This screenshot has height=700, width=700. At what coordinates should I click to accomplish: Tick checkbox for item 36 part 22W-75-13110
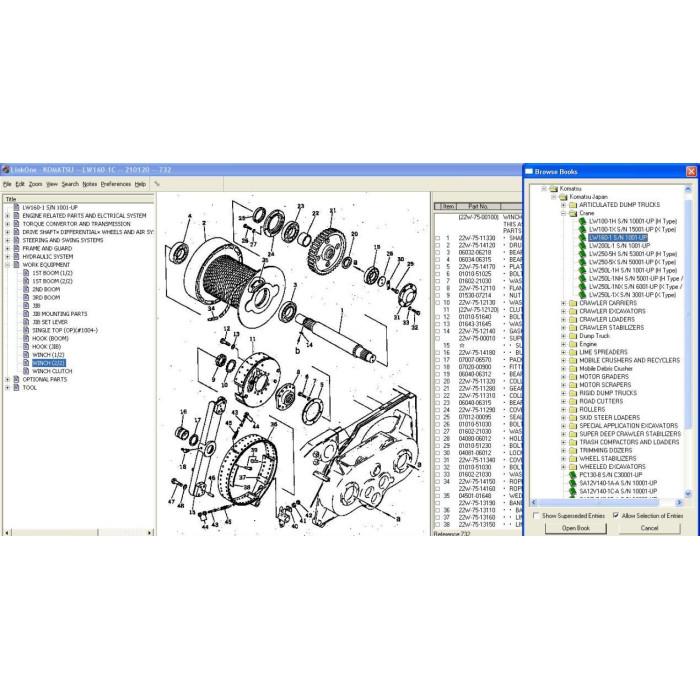coord(438,510)
